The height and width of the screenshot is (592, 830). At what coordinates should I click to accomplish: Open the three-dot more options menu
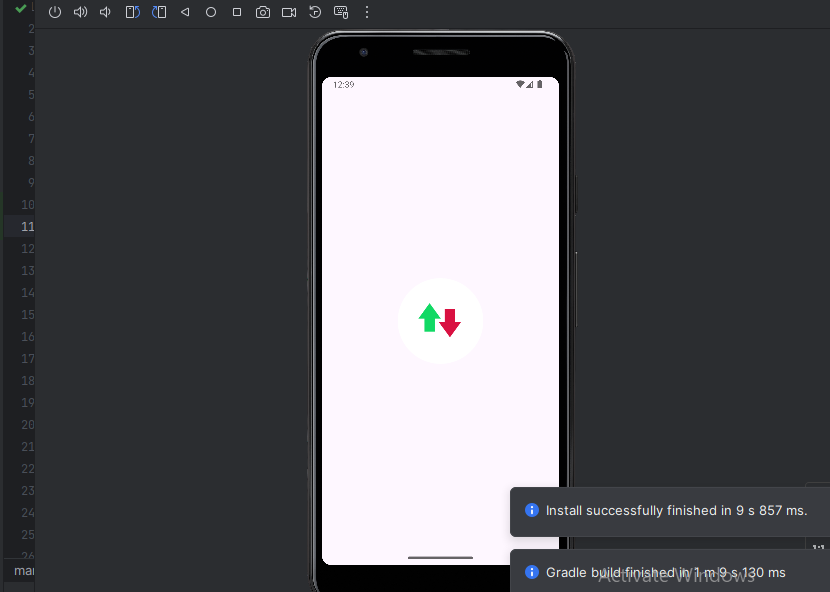click(367, 13)
